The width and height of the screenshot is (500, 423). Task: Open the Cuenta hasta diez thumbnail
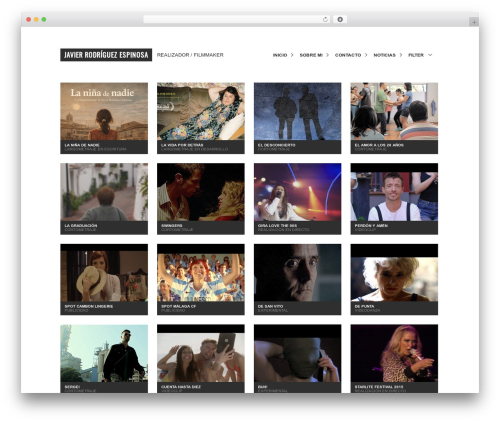click(201, 353)
